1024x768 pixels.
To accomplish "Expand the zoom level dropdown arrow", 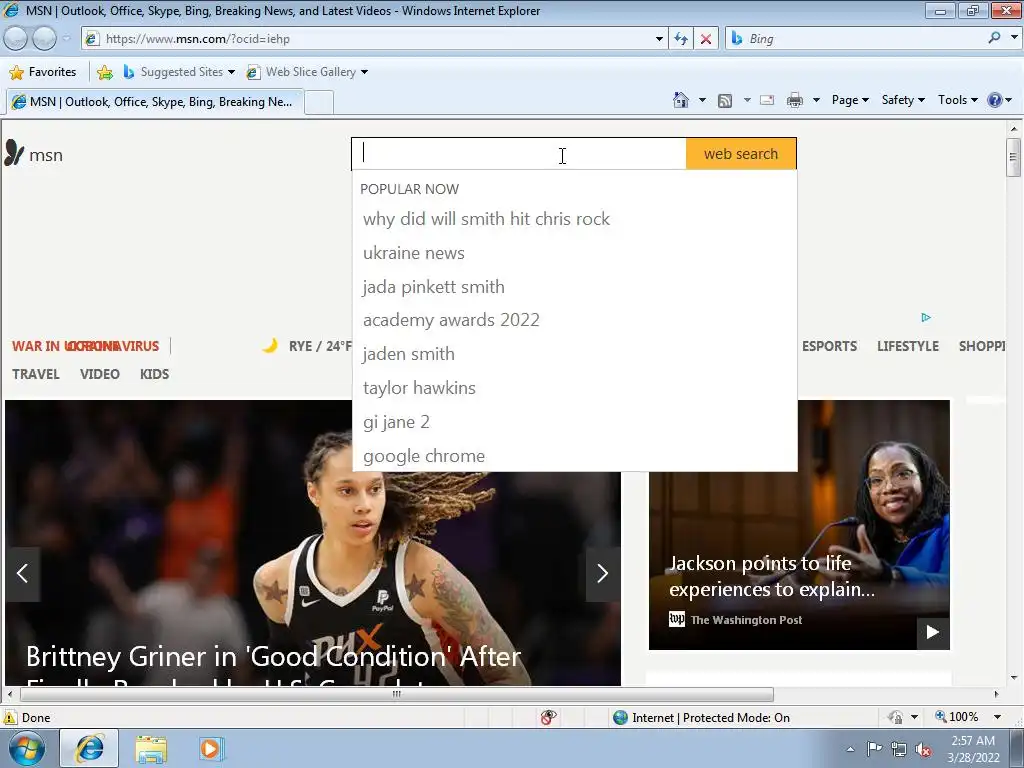I will pos(997,717).
